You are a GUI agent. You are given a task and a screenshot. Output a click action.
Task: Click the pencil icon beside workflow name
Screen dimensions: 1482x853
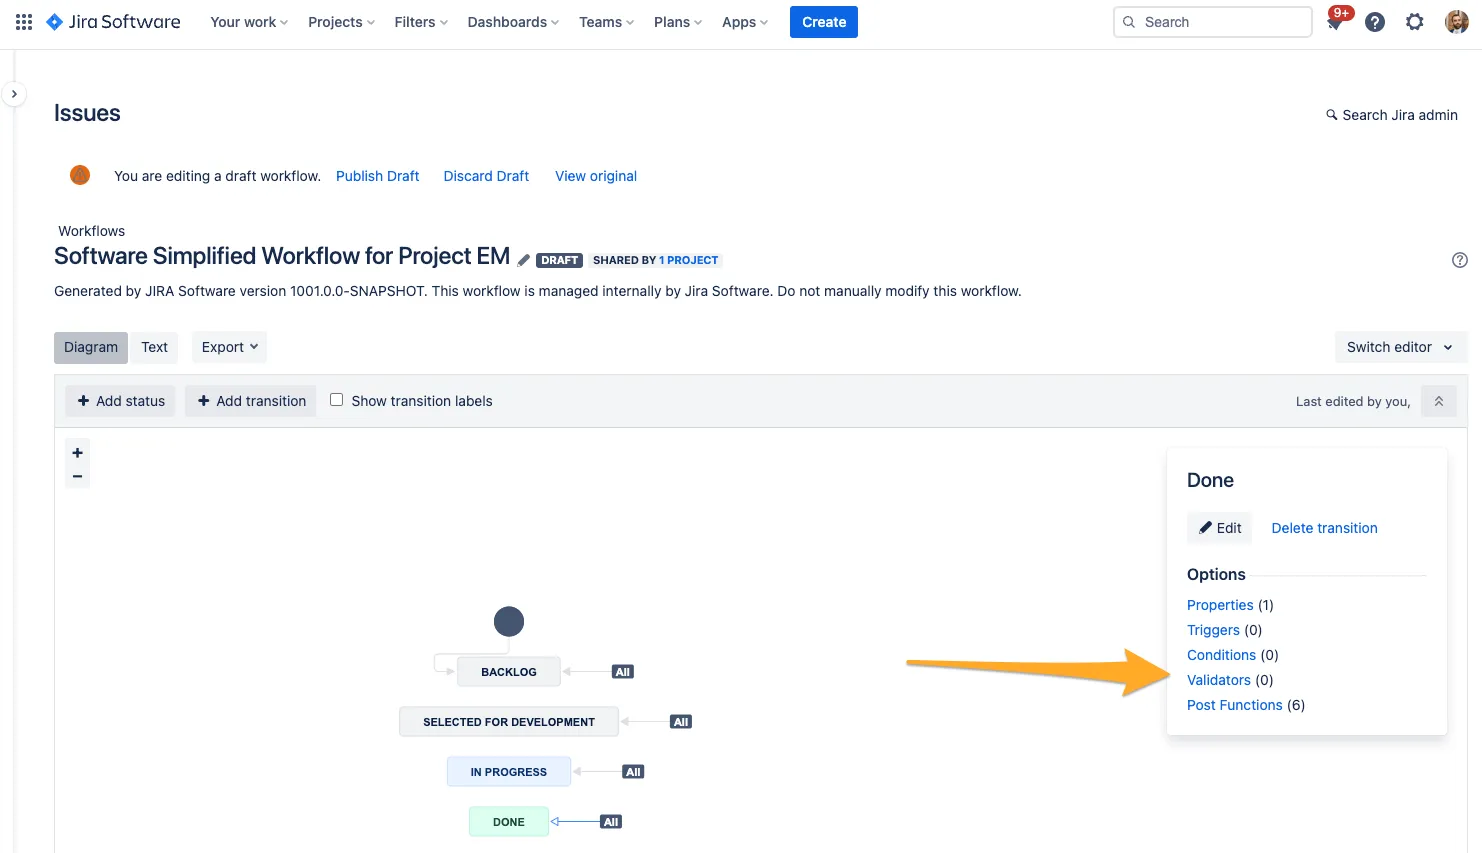click(x=523, y=260)
